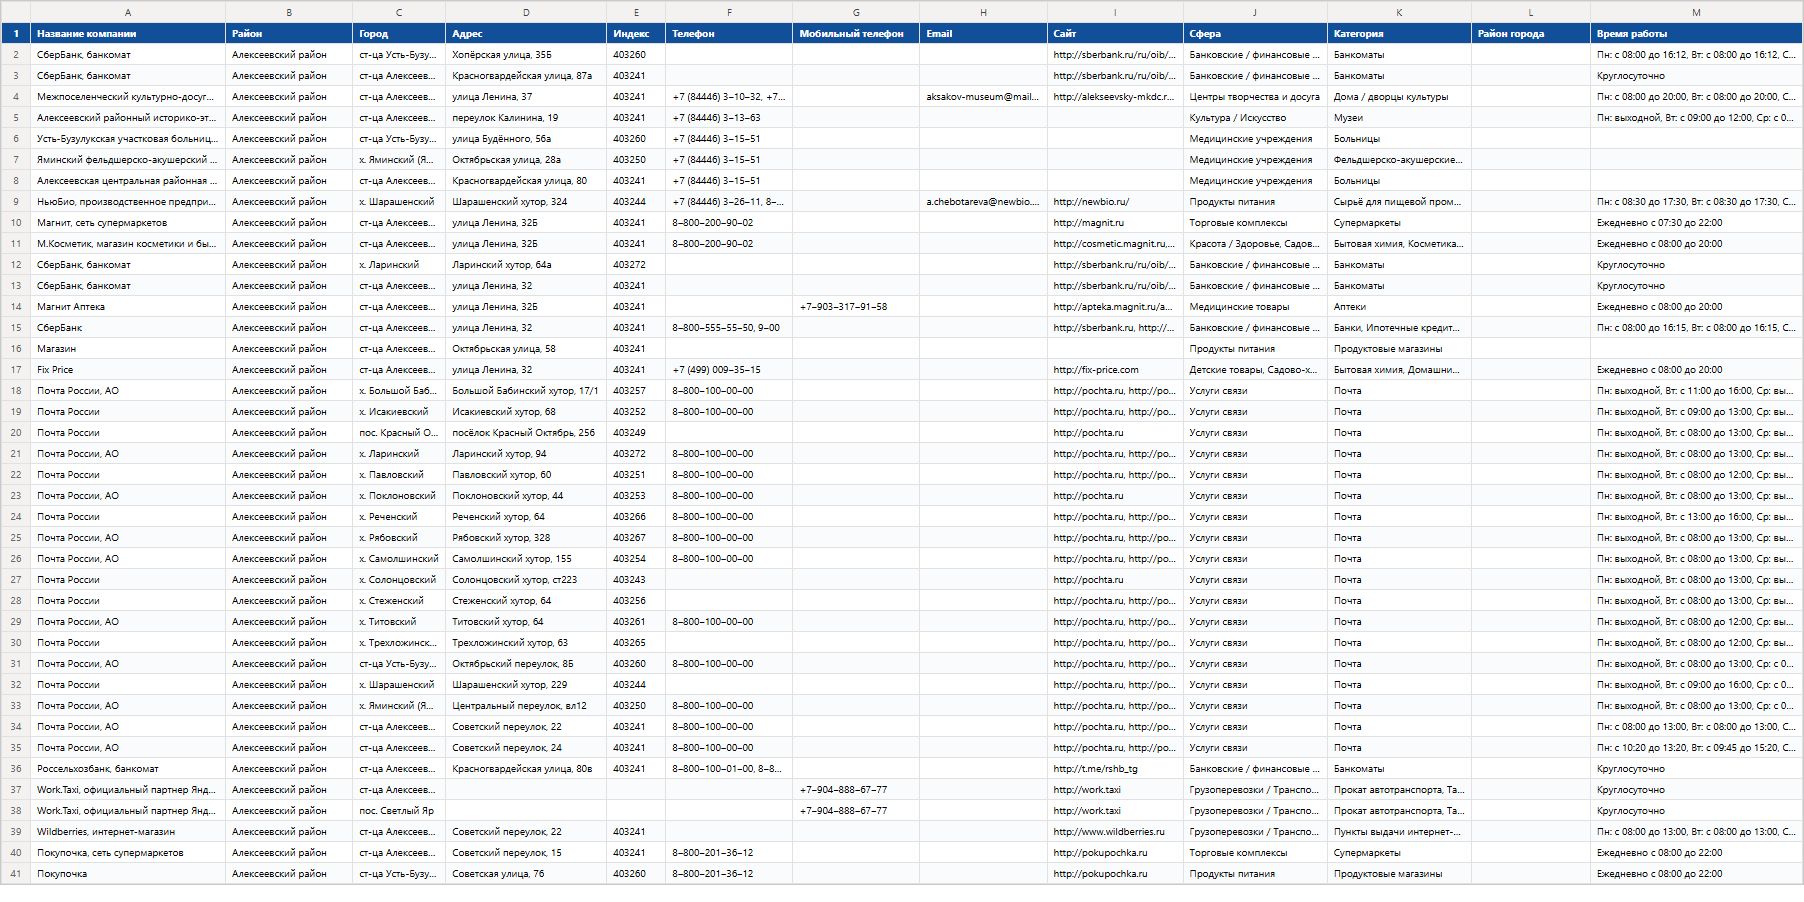Select the 'Советская улица, 76' cell
This screenshot has height=902, width=1804.
click(526, 874)
